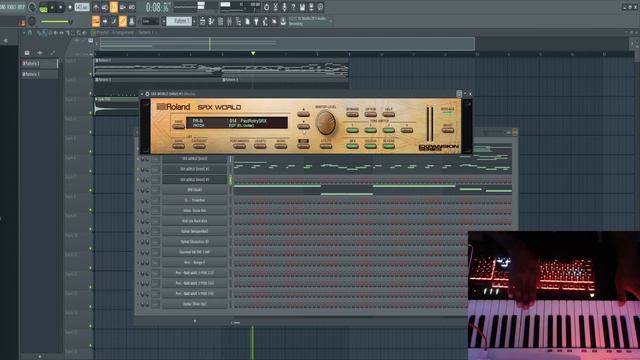Toggle tone switch 3 green button
The image size is (640, 360).
pyautogui.click(x=389, y=130)
